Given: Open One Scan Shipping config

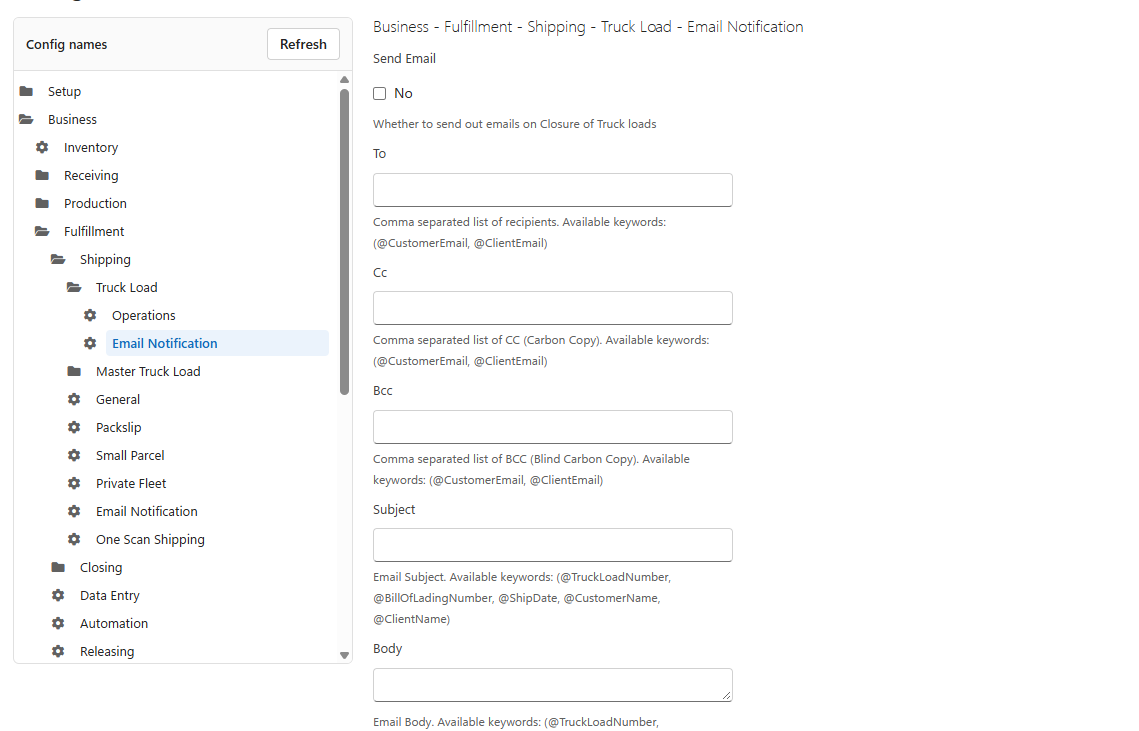Looking at the screenshot, I should 150,539.
